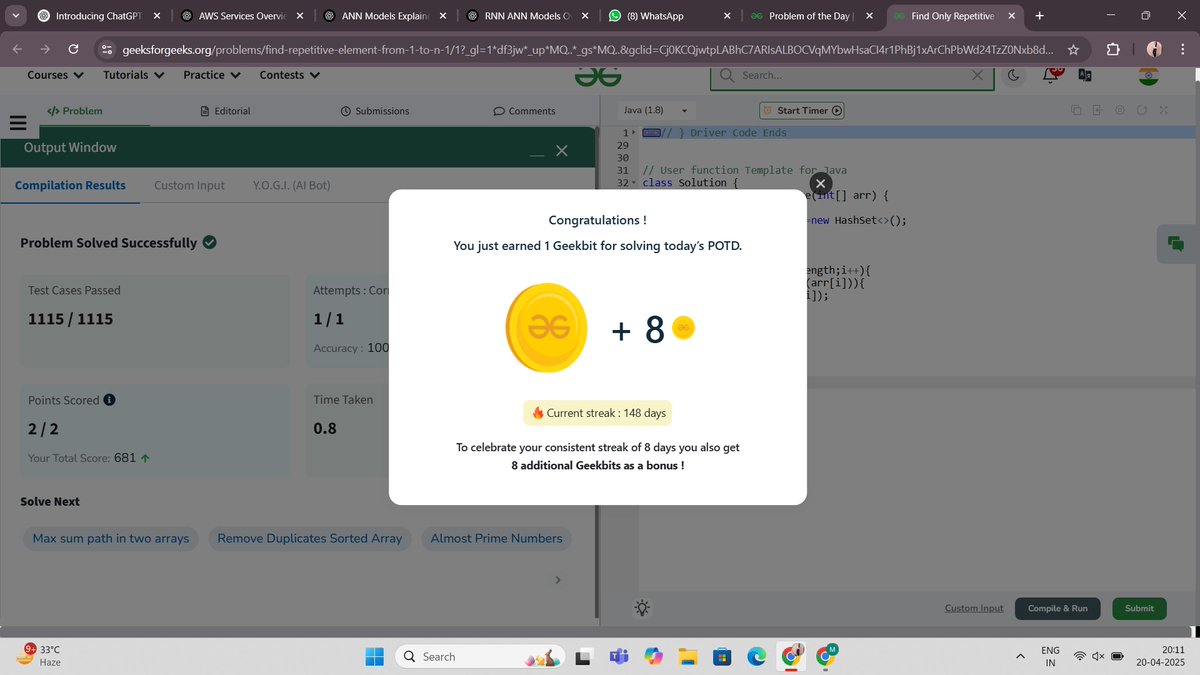
Task: Switch to ANN Models Explained browser tab
Action: 386,16
